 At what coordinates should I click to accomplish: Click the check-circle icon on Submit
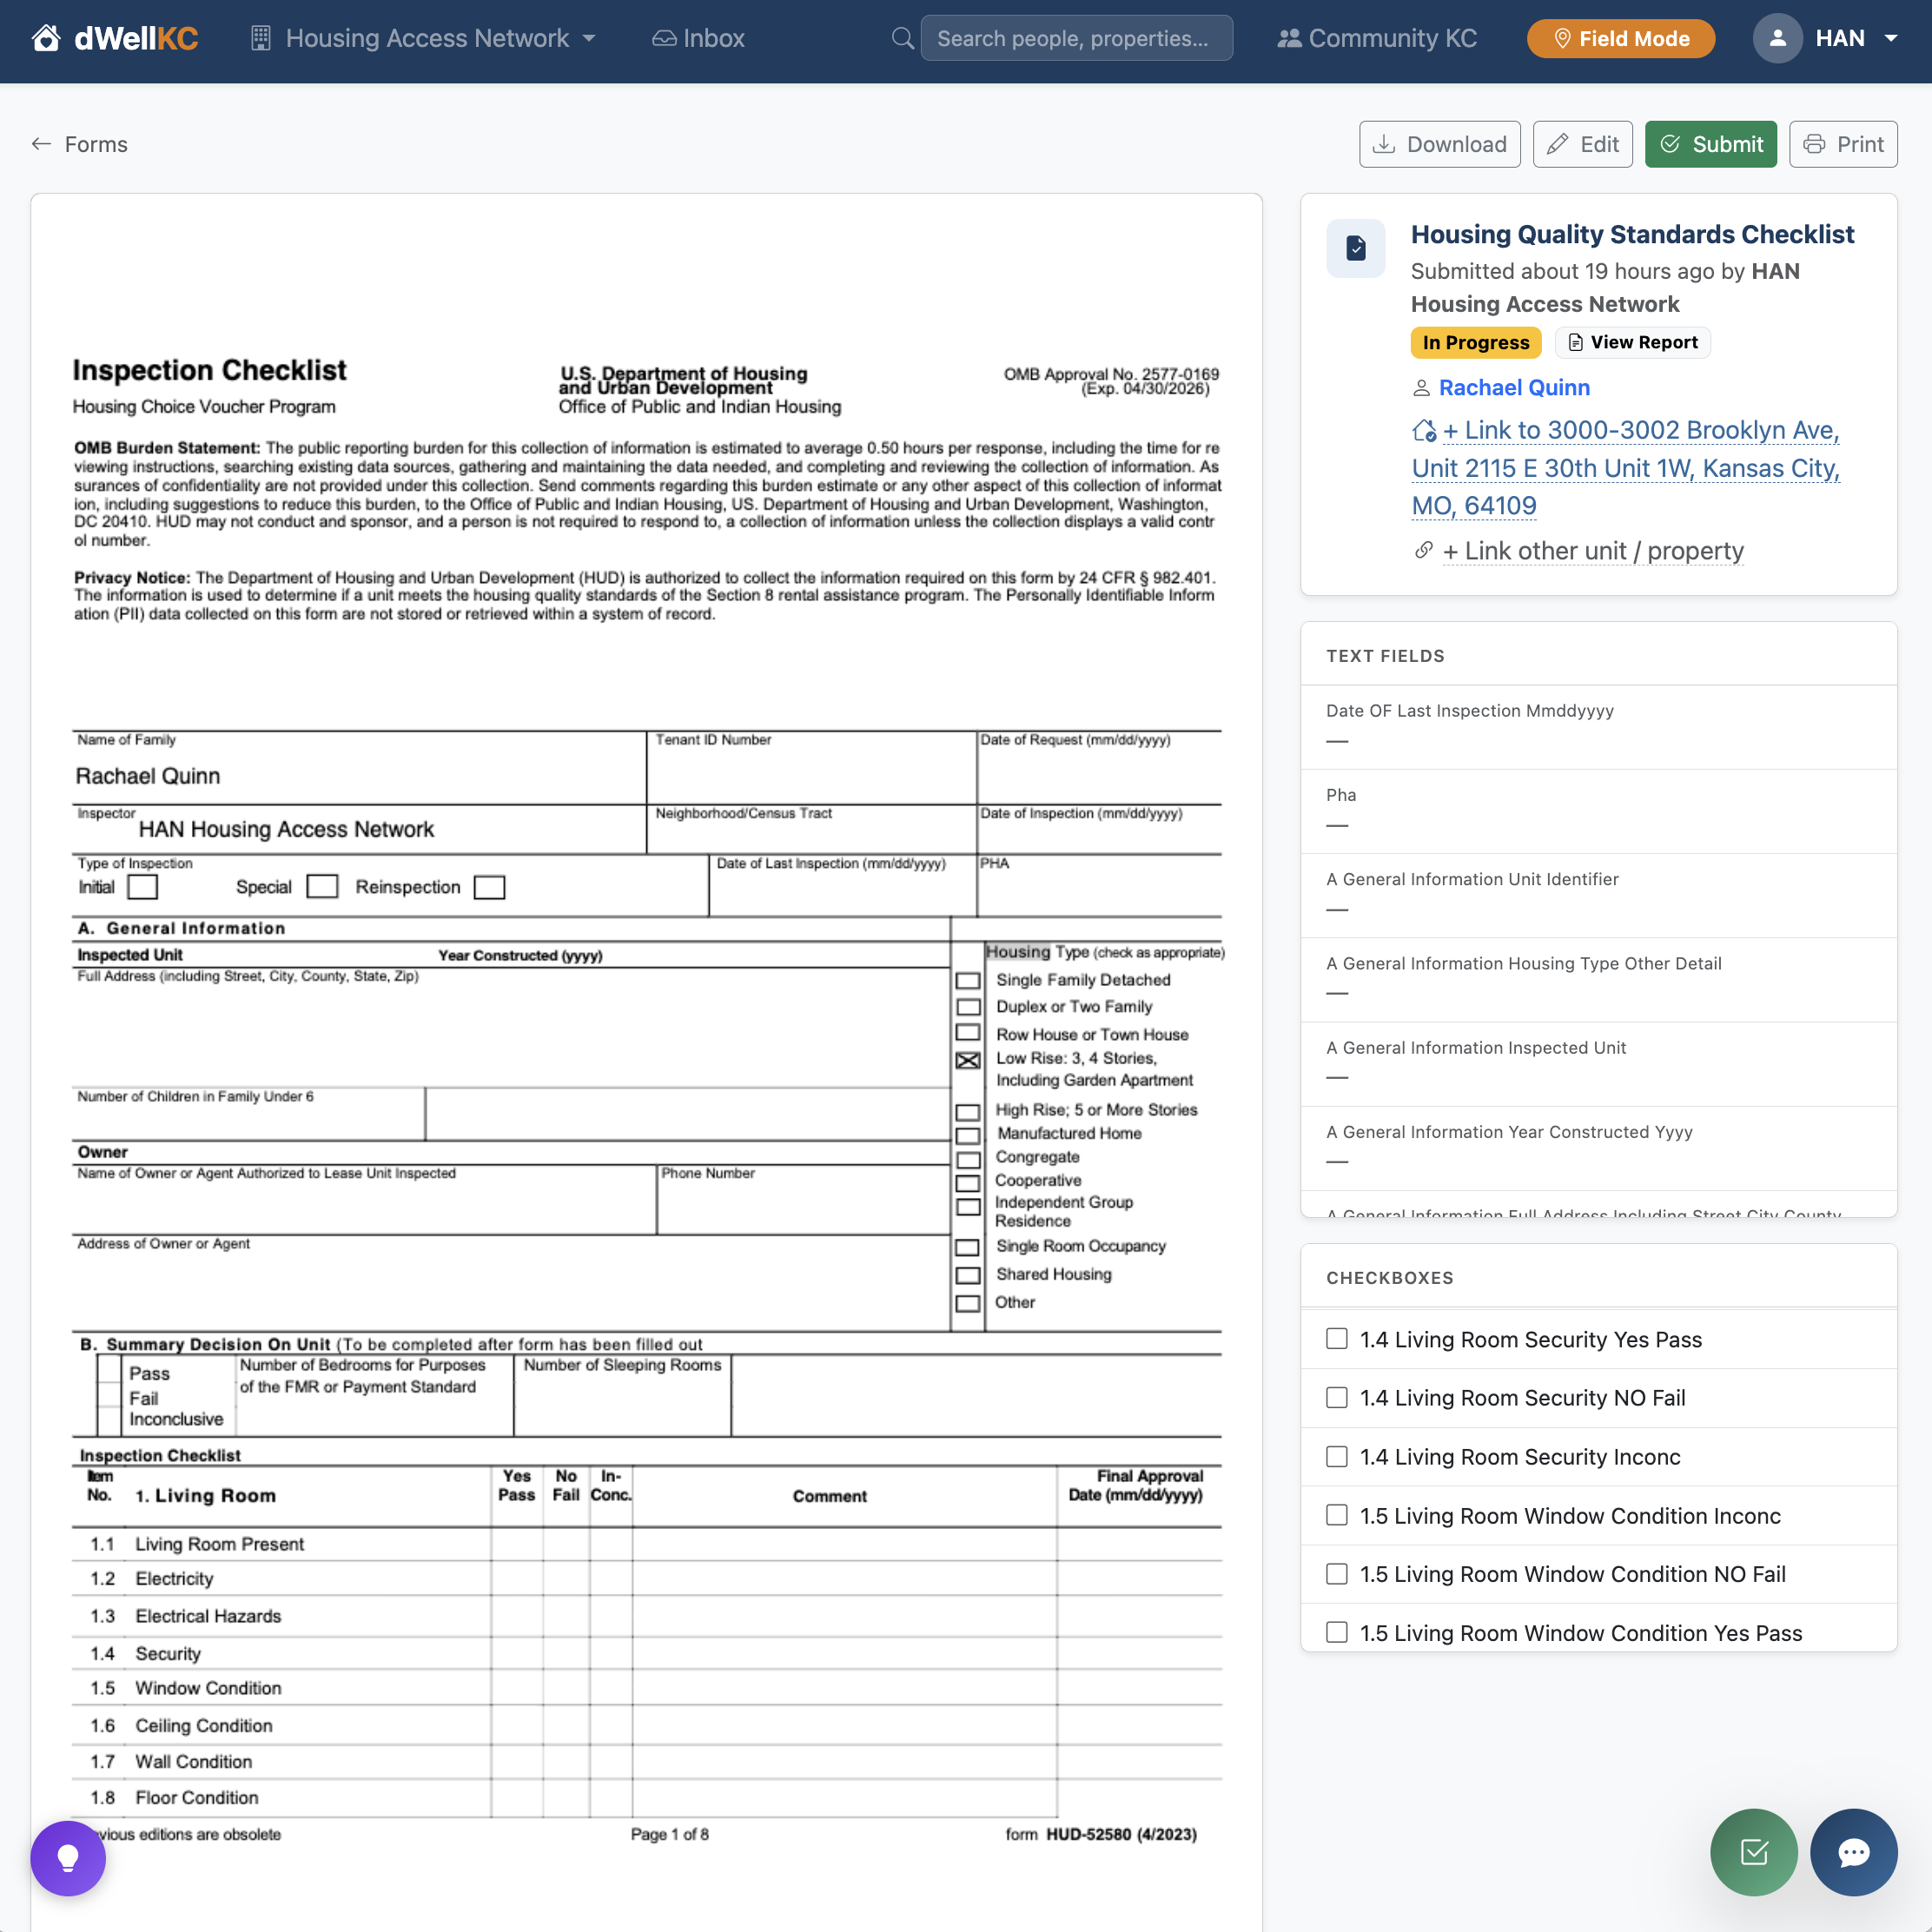click(1670, 144)
